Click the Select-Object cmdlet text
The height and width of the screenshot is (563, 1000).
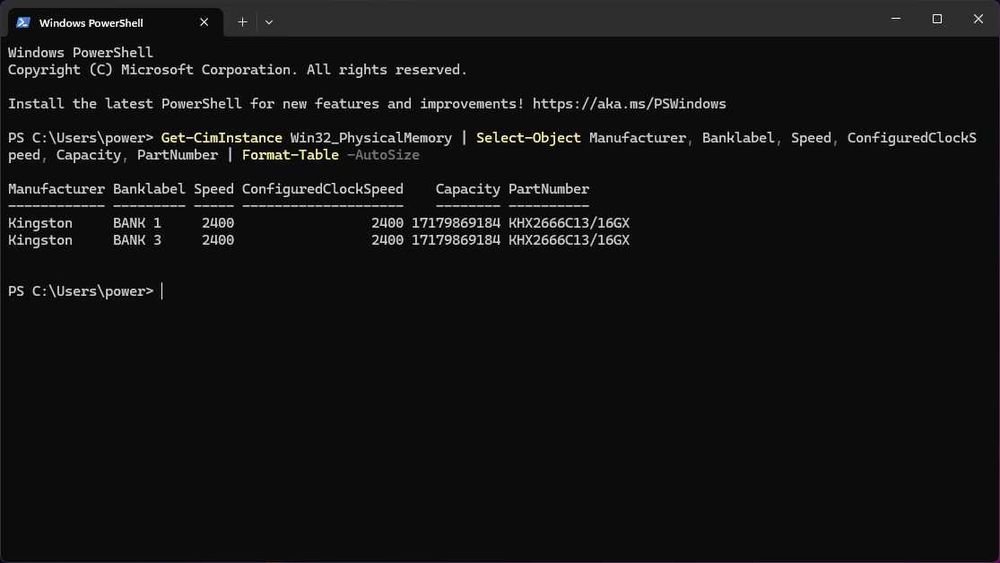click(x=528, y=138)
